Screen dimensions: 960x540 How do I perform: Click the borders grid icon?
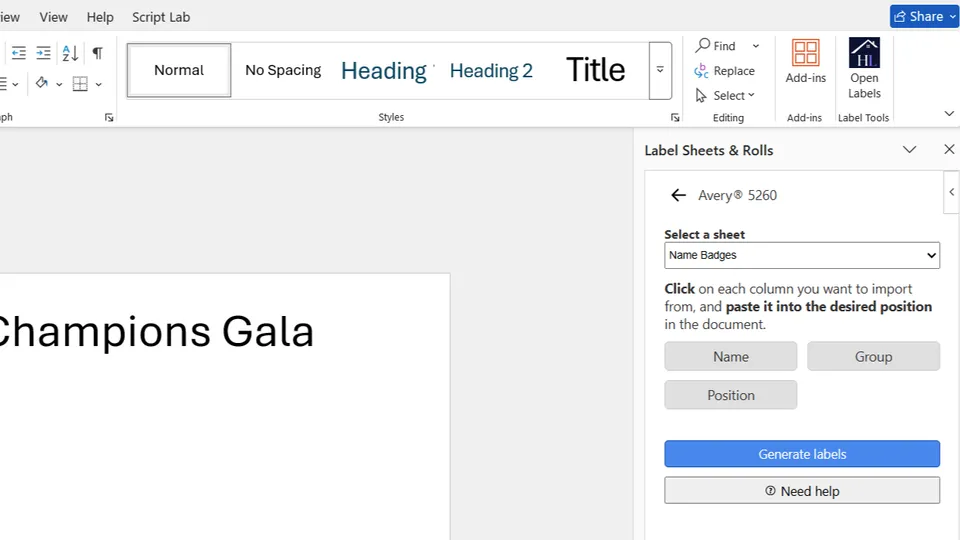[x=80, y=83]
